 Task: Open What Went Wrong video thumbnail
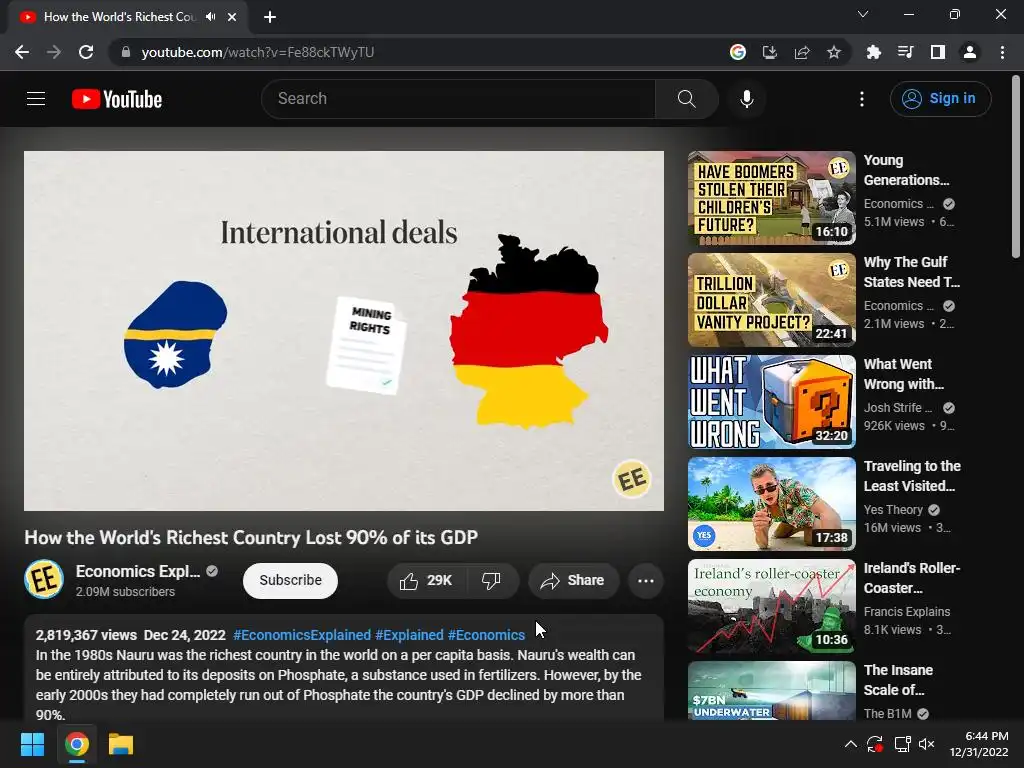(x=771, y=402)
